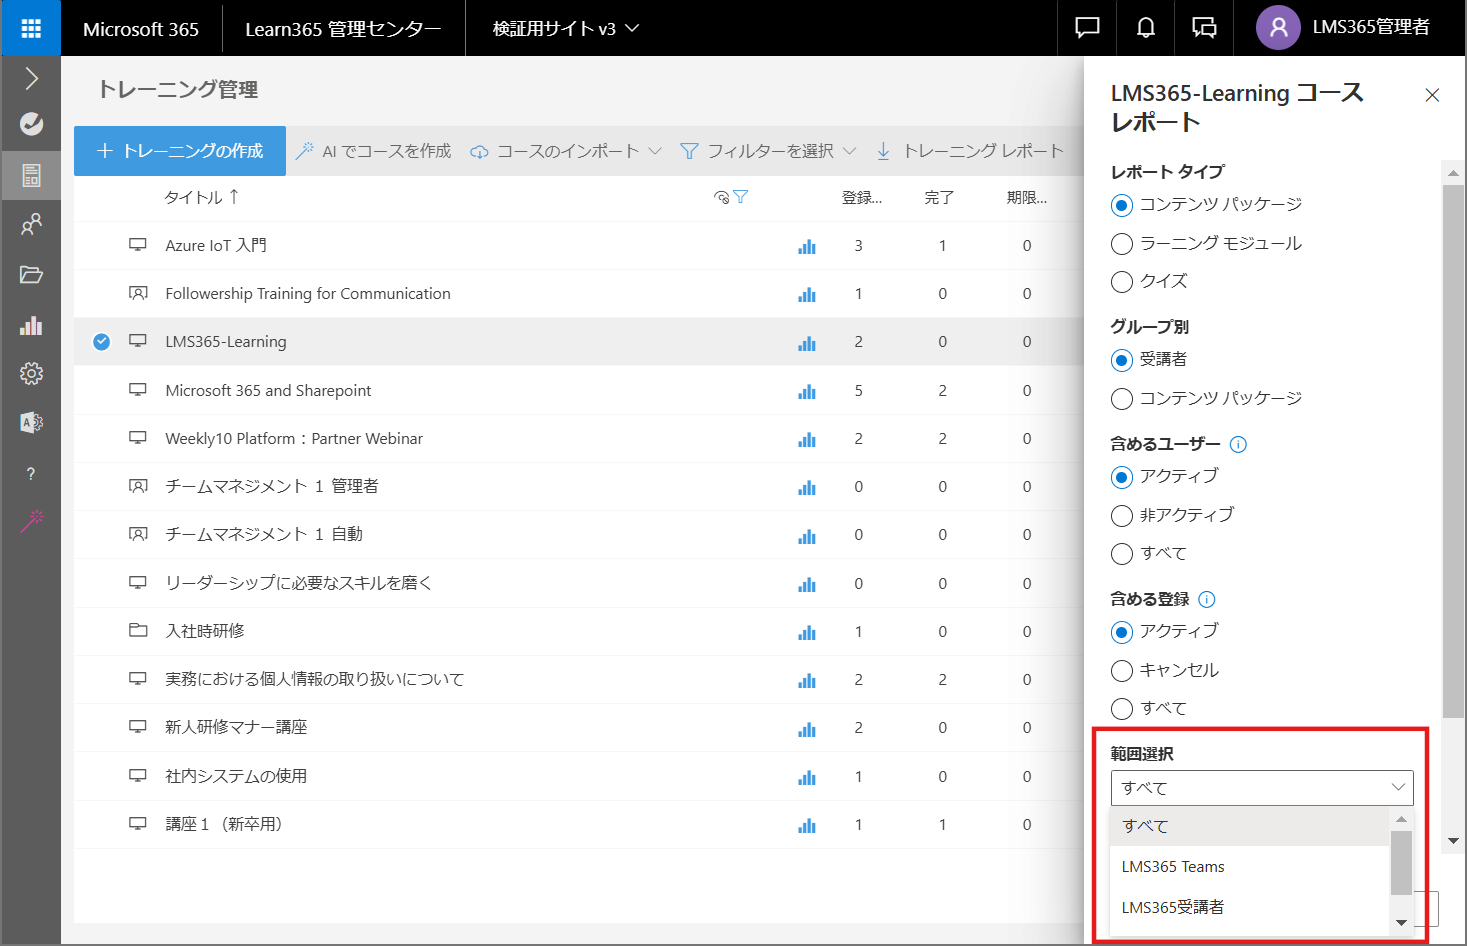Screen dimensions: 1467x946
Task: Select クイズ report type
Action: click(x=1122, y=282)
